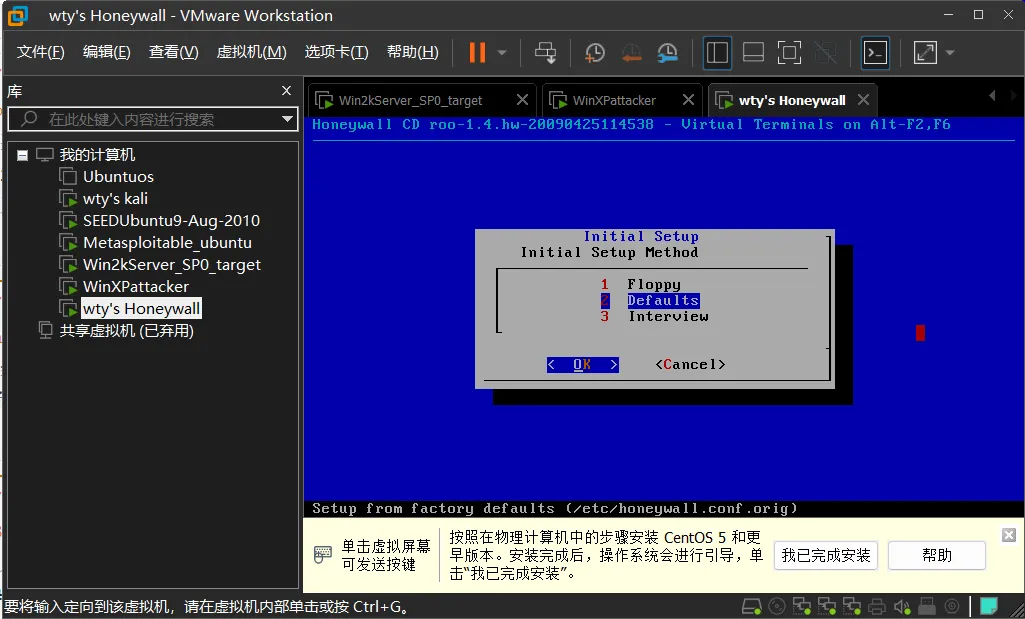
Task: Close the Win2kServer_SP0_target tab
Action: [x=522, y=99]
